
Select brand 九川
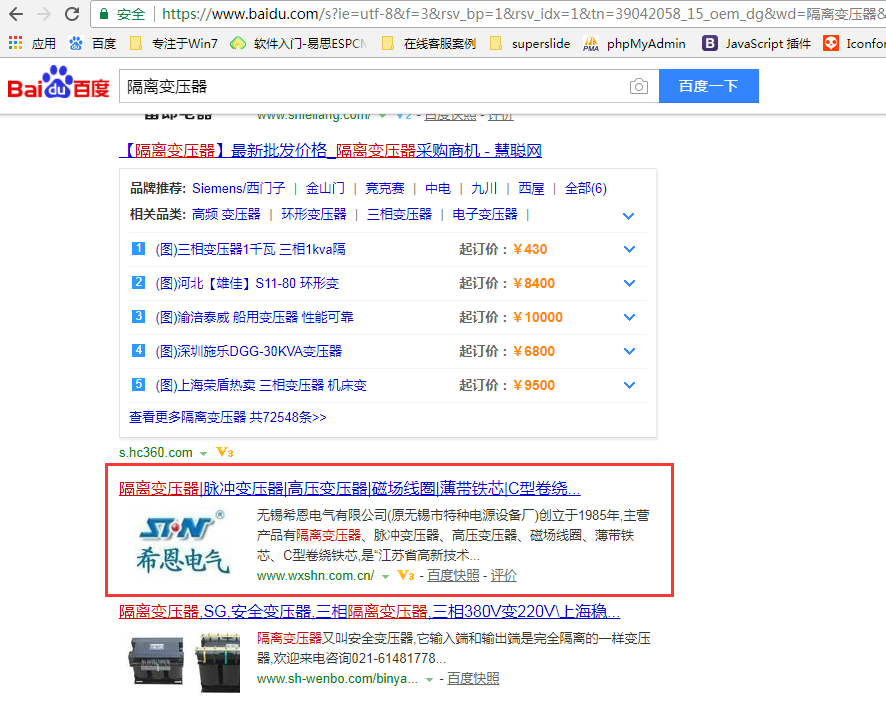[x=484, y=188]
